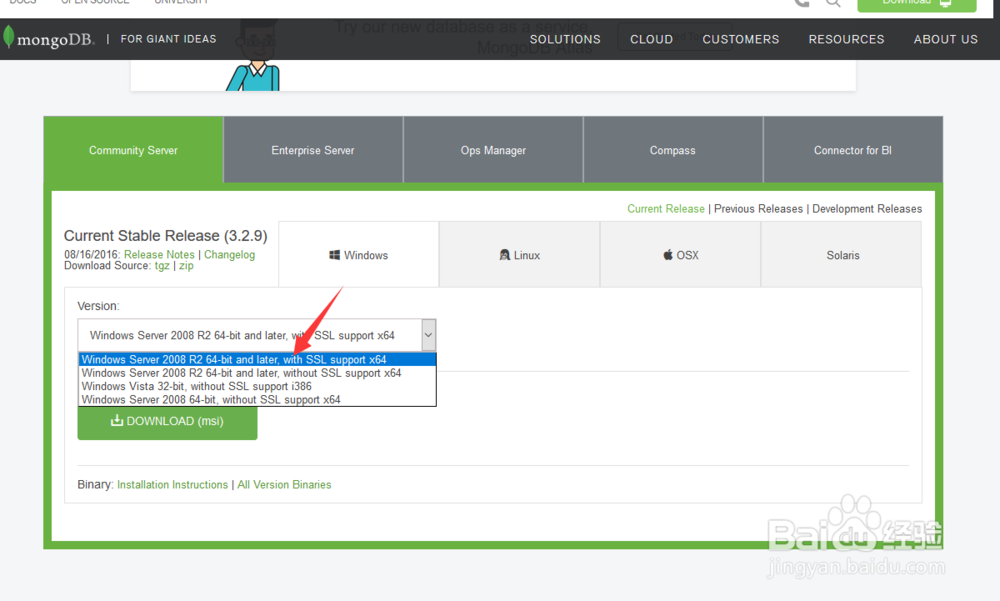Choose '2008 R2 64-bit without SSL support x64'
The image size is (1000, 601).
[x=257, y=373]
